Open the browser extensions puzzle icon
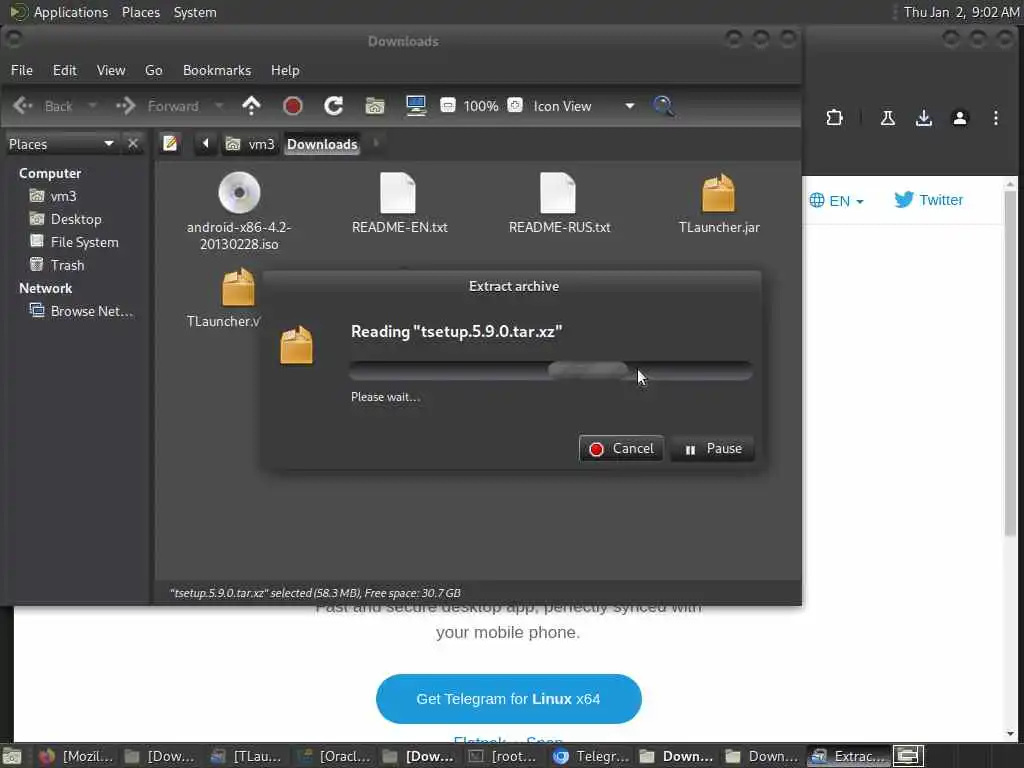 (834, 118)
